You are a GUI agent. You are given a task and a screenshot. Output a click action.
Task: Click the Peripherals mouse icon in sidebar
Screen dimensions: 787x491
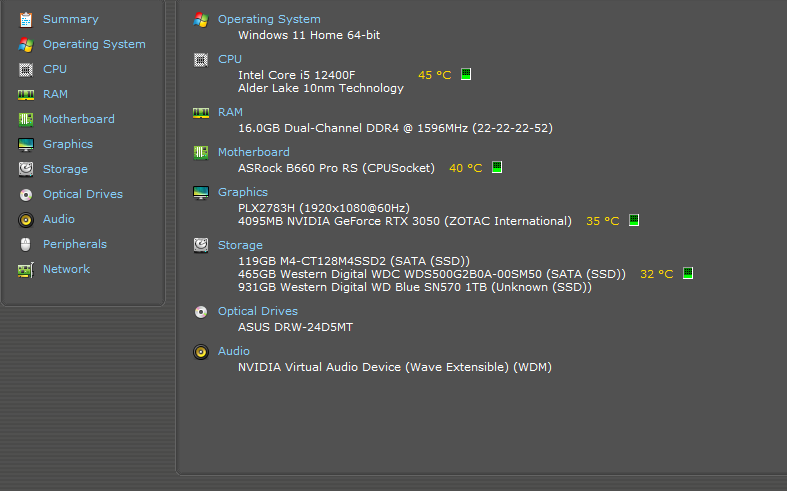click(26, 244)
